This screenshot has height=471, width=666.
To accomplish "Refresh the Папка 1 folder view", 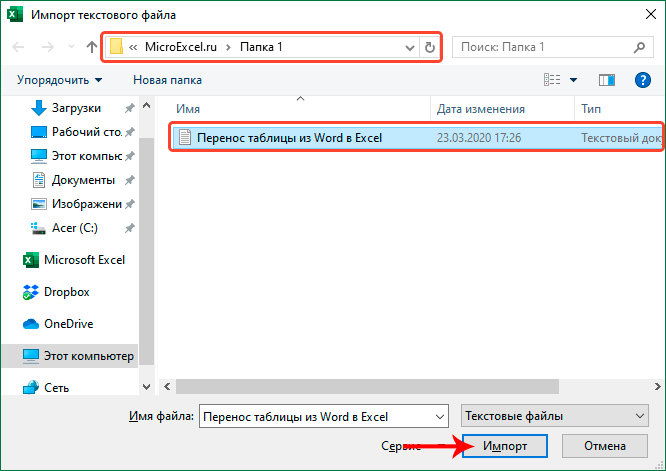I will click(x=430, y=47).
